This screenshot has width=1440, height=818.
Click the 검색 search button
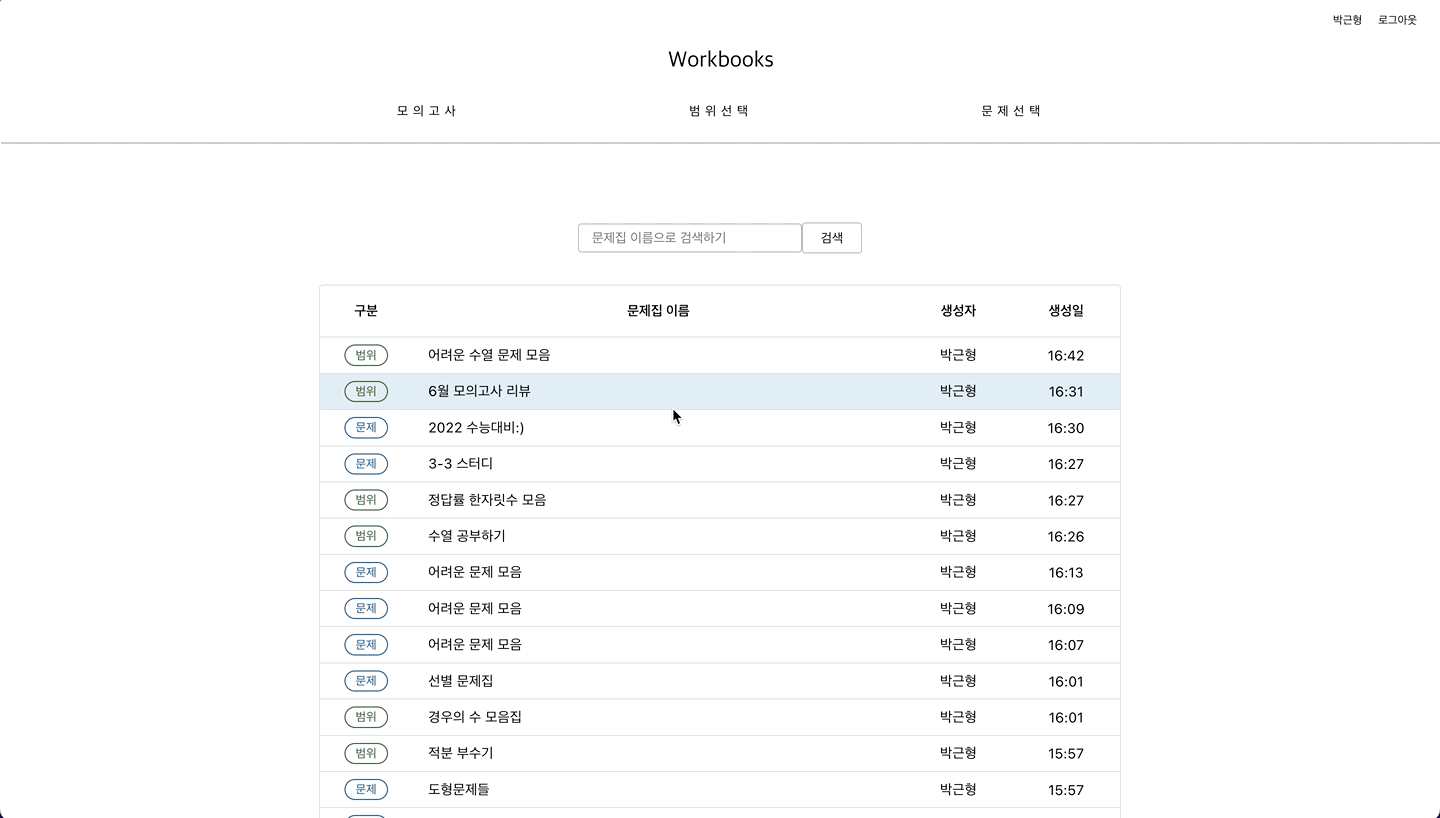832,238
